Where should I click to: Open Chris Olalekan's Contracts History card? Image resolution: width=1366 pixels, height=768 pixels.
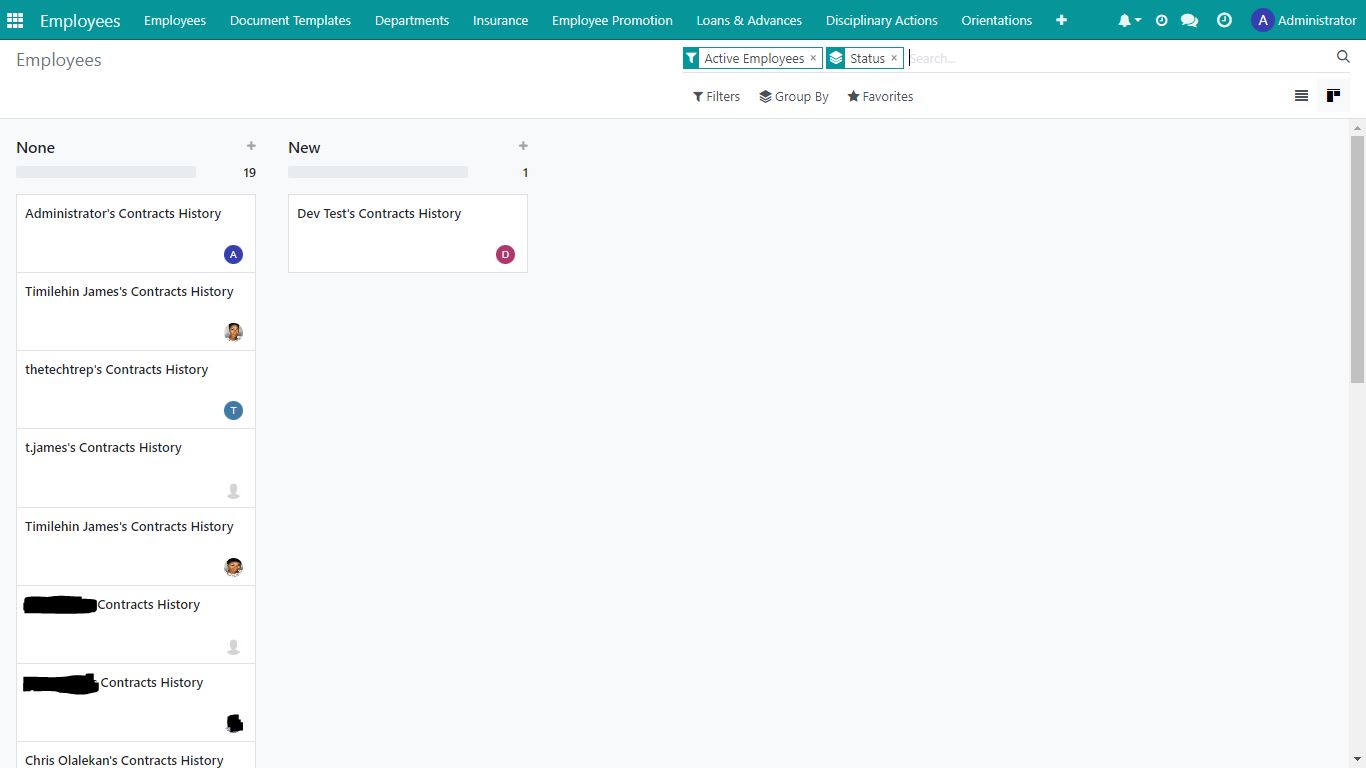[x=136, y=755]
